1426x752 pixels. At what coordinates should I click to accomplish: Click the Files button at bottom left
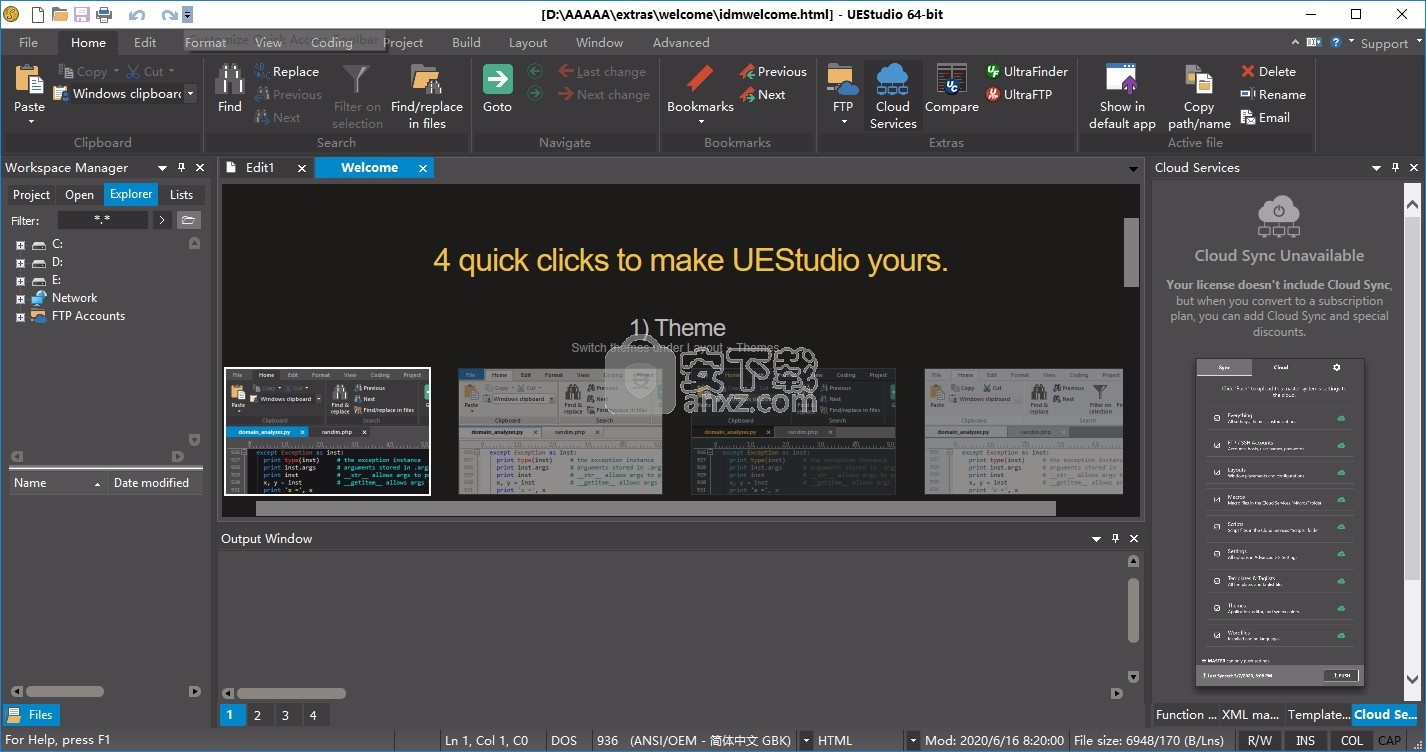click(32, 715)
